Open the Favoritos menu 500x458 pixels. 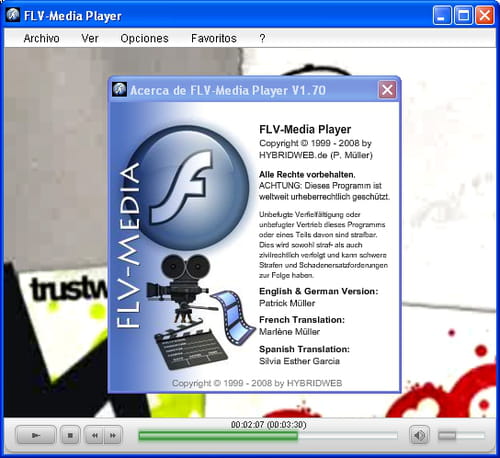(x=214, y=38)
